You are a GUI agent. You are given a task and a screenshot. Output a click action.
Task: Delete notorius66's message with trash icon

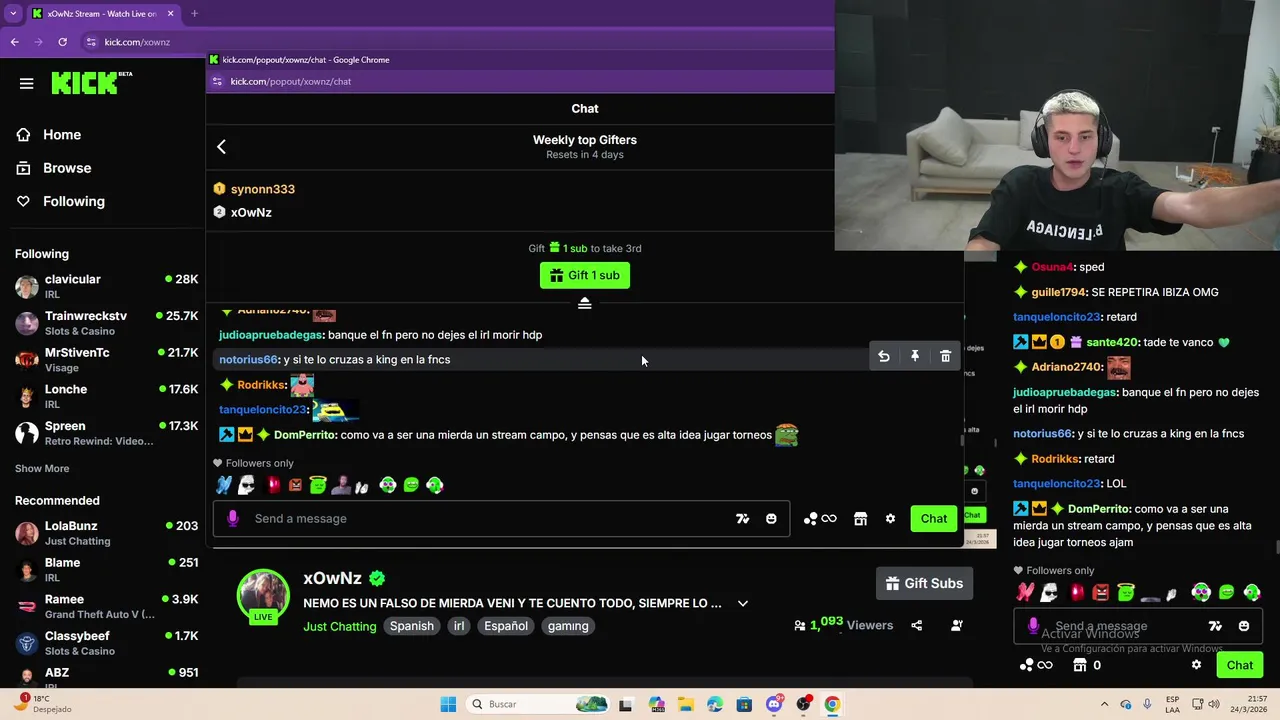pyautogui.click(x=946, y=356)
